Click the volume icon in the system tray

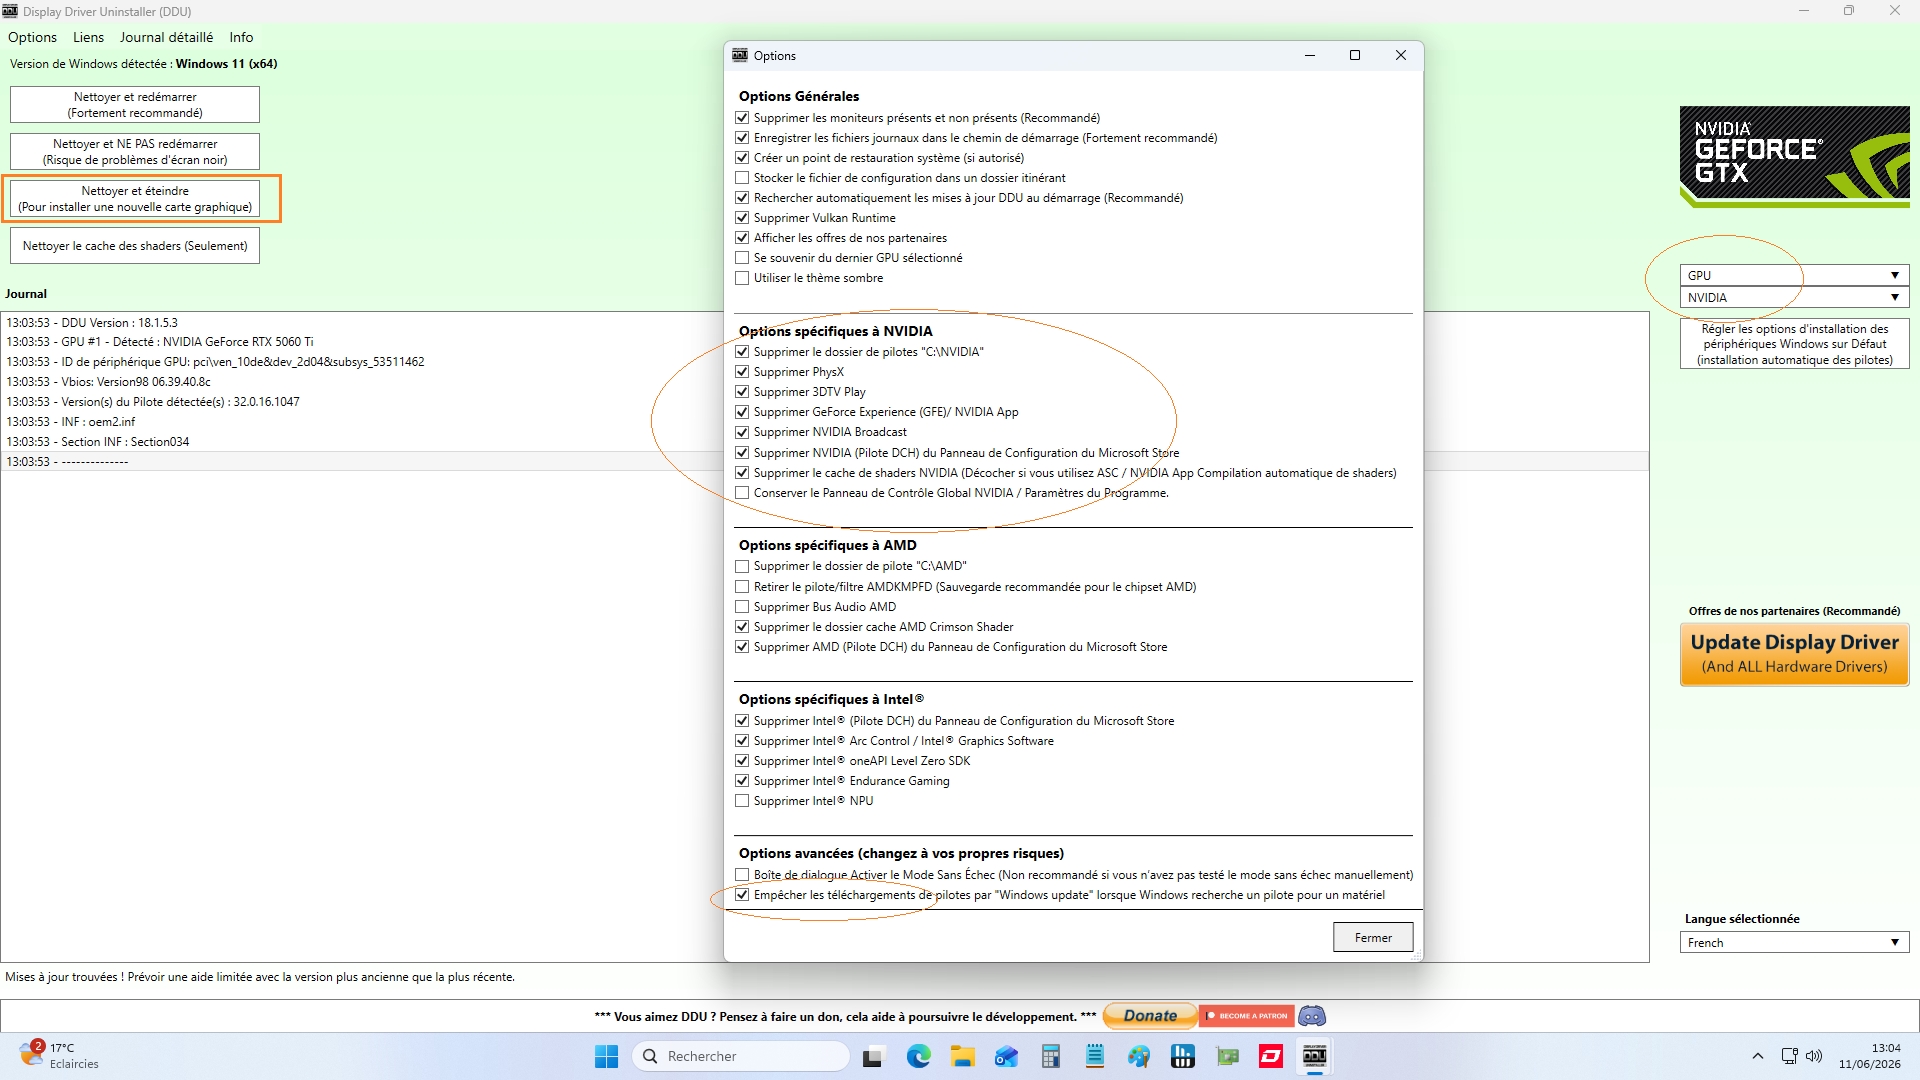pyautogui.click(x=1815, y=1056)
